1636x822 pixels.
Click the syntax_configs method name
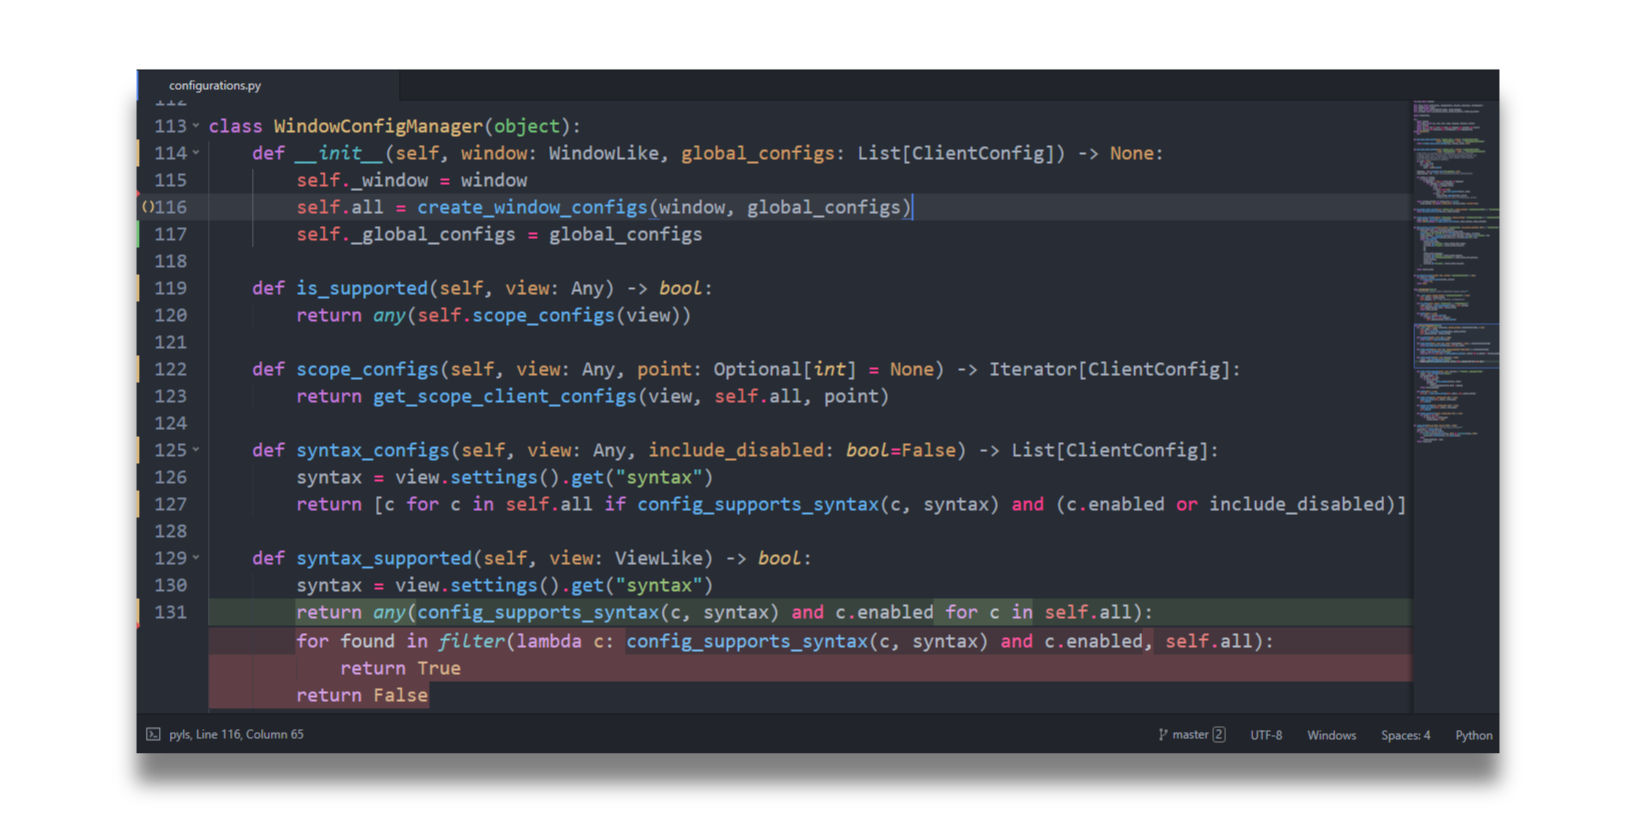pos(373,450)
